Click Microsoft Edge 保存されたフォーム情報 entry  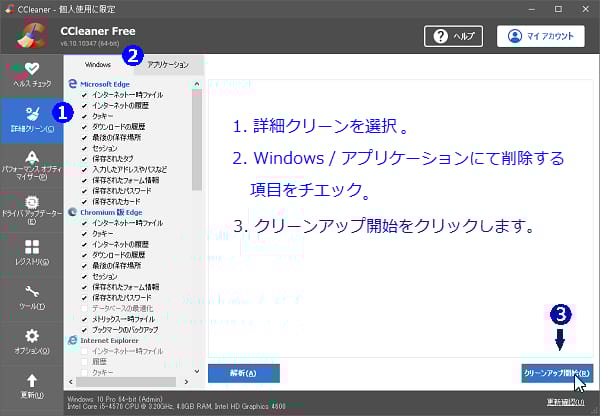[x=126, y=180]
